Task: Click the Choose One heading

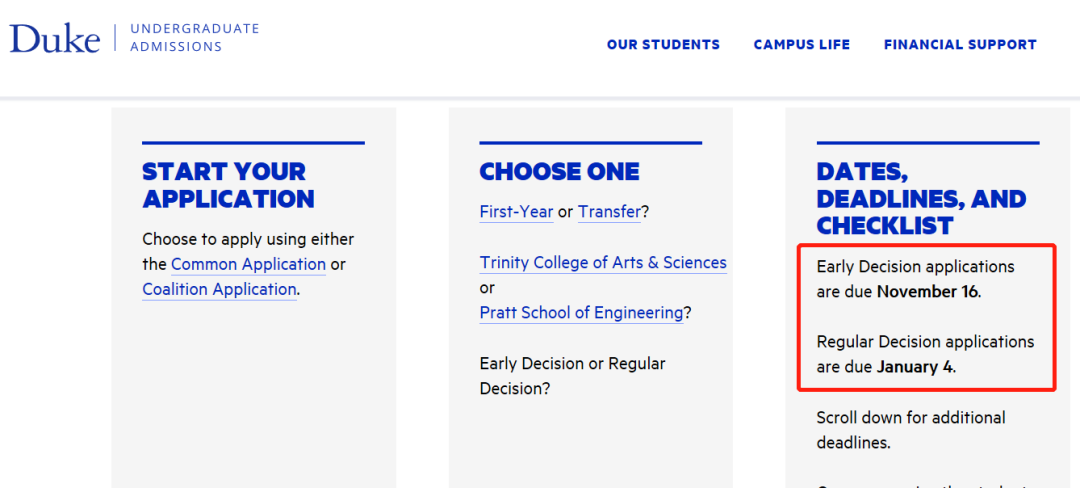Action: [559, 172]
